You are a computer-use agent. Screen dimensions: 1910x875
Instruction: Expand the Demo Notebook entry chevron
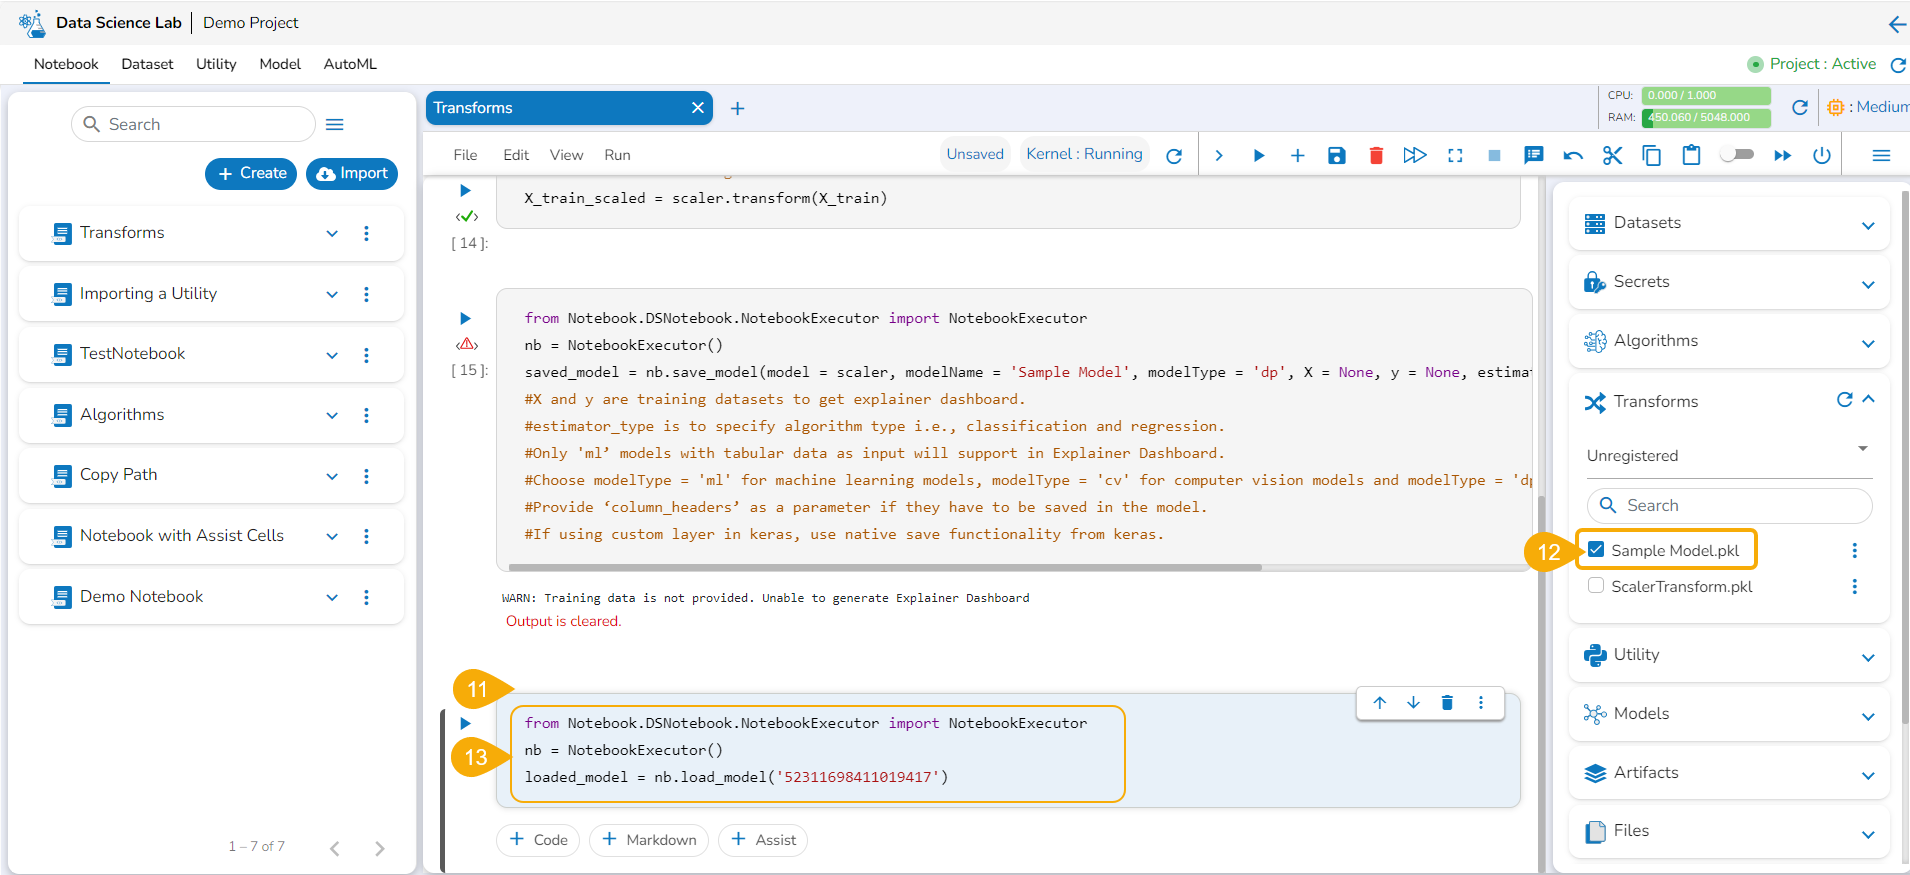pos(332,597)
